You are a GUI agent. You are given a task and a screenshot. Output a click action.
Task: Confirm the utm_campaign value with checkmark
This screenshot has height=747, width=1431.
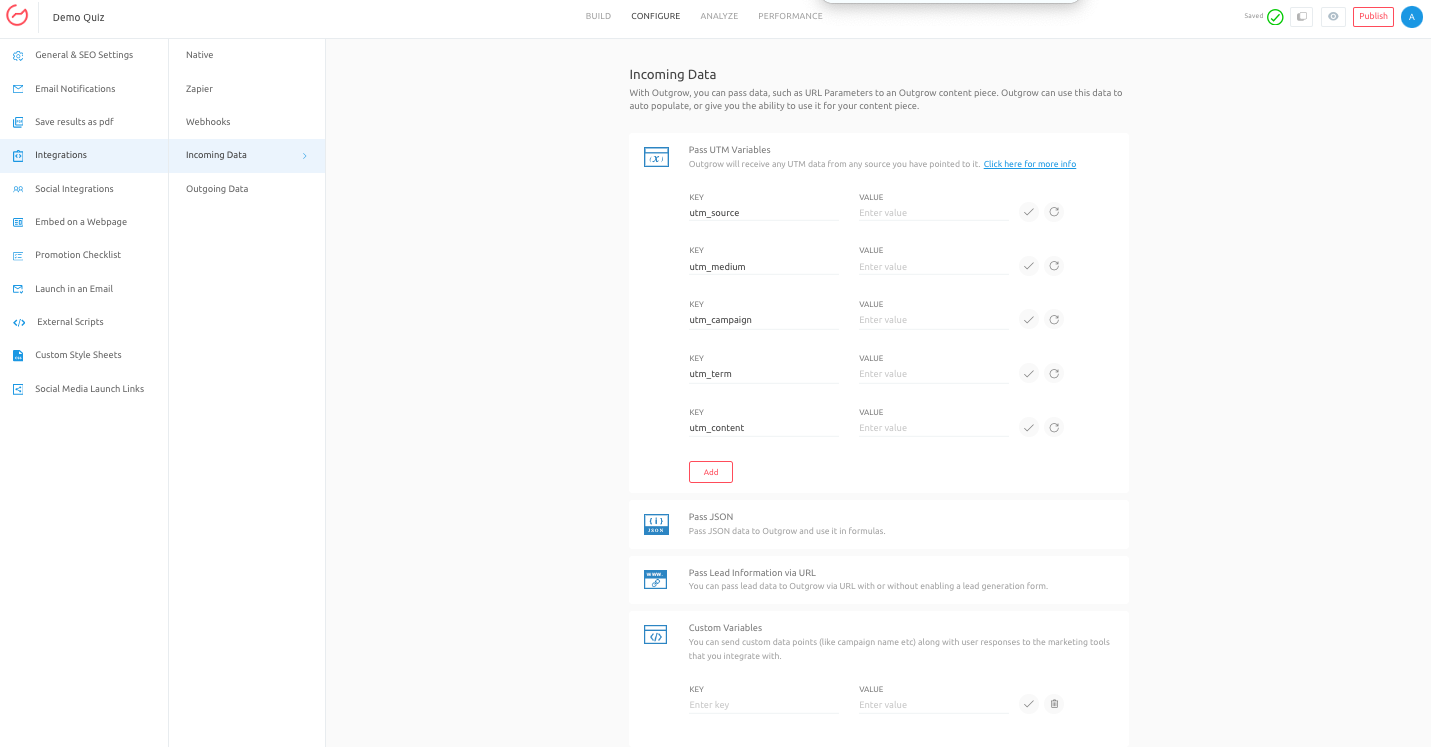tap(1029, 320)
